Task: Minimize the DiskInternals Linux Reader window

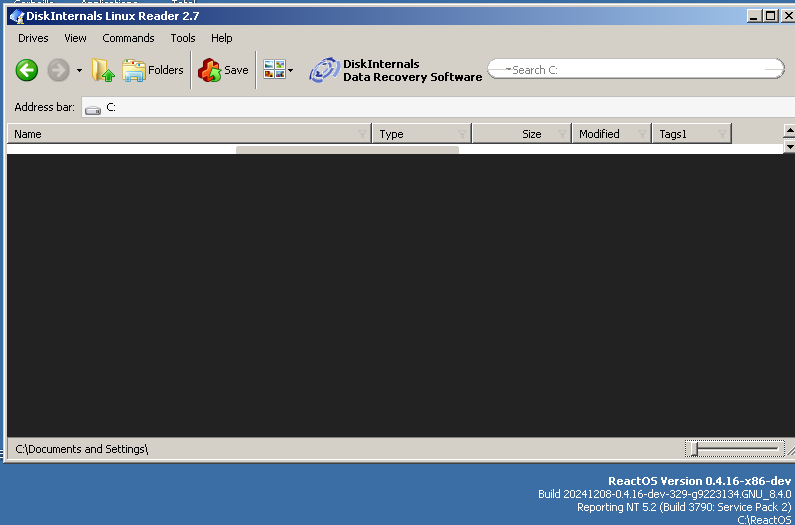Action: pos(754,16)
